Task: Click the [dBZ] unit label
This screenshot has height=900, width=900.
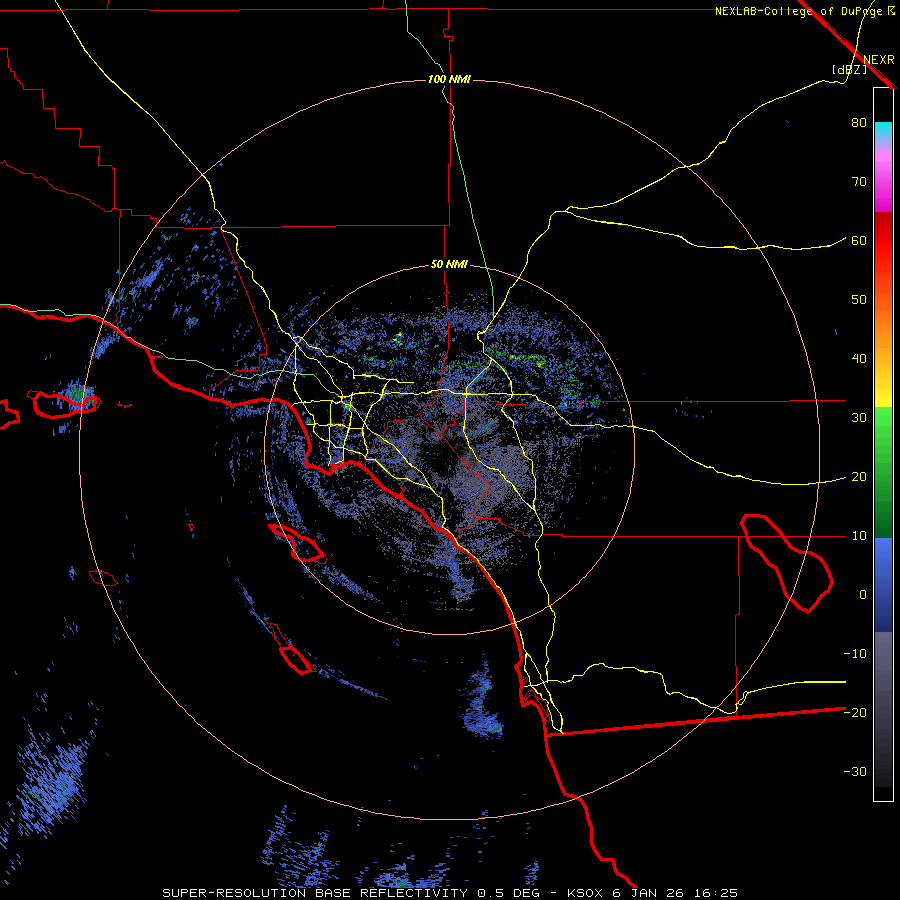Action: 849,70
